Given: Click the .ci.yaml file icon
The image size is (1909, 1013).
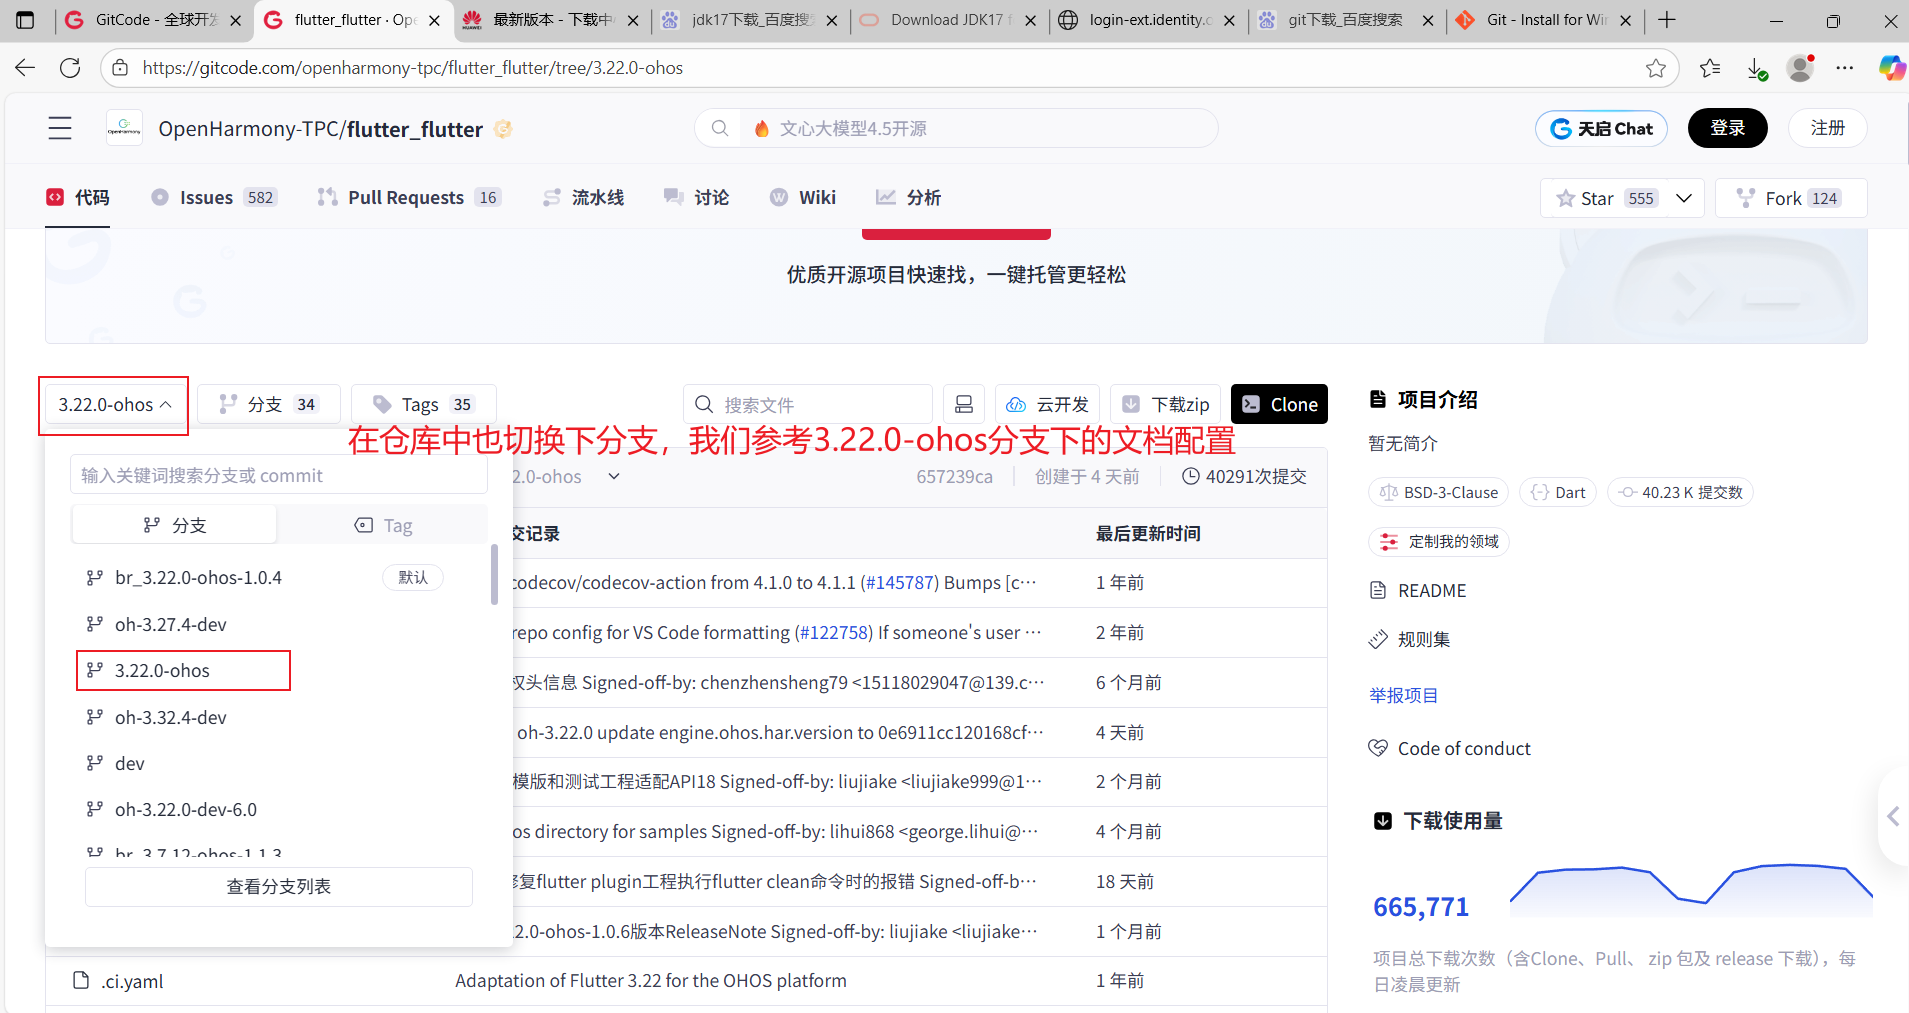Looking at the screenshot, I should pyautogui.click(x=81, y=980).
